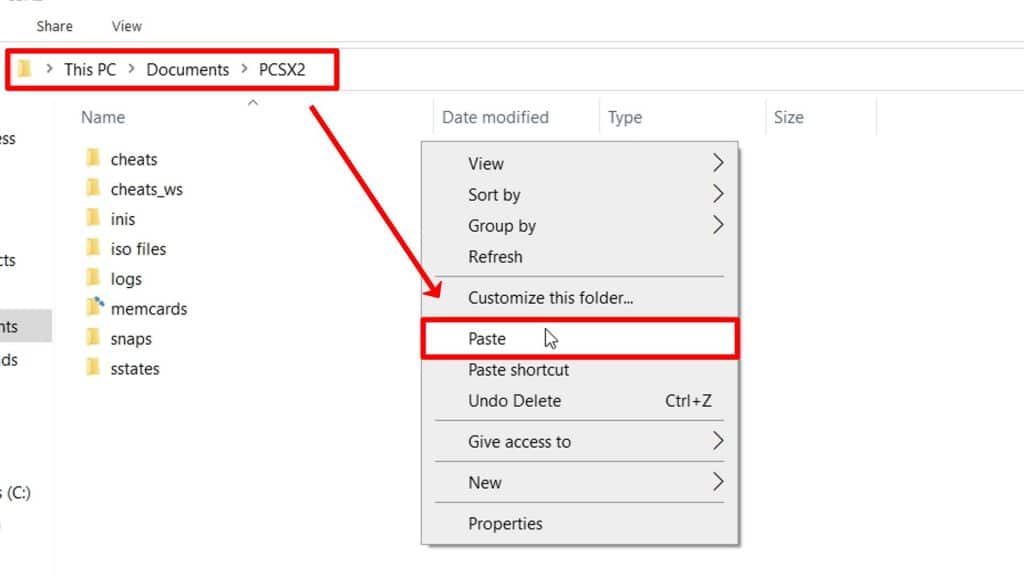Screen dimensions: 1024x576
Task: Open the snaps folder
Action: tap(130, 338)
